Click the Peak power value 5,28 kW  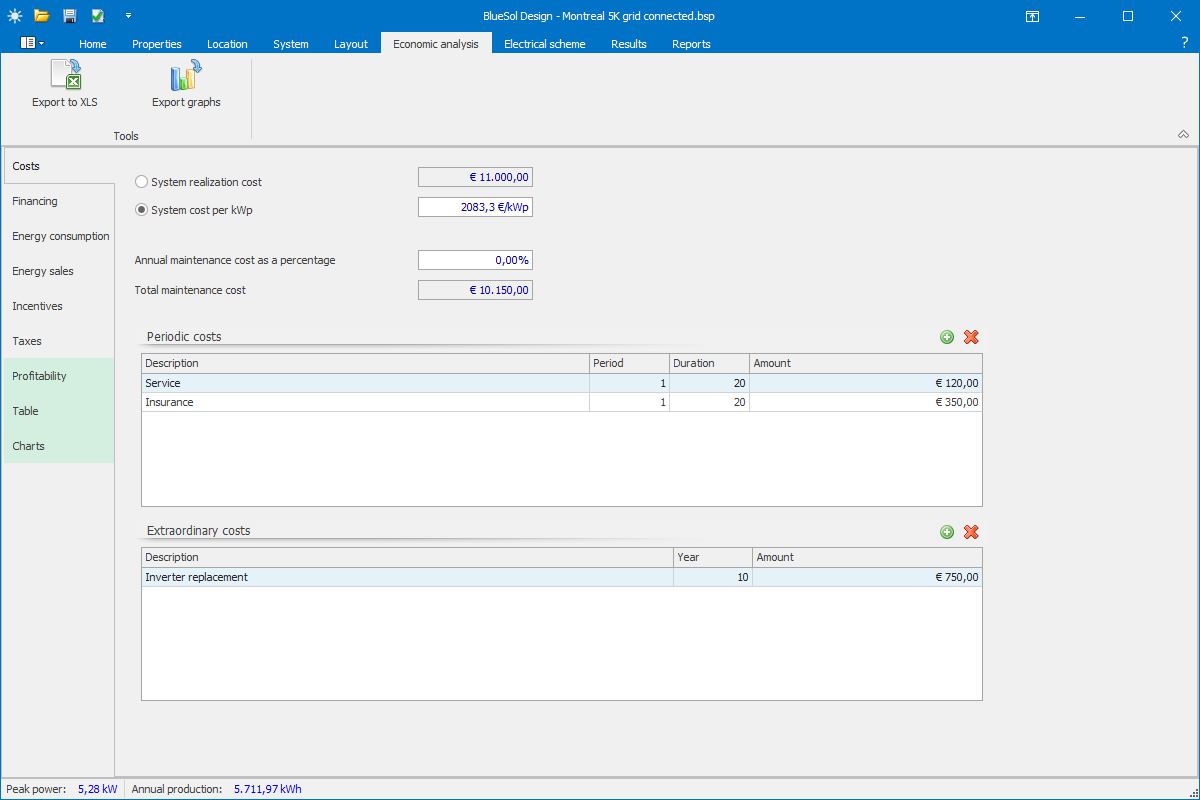click(97, 789)
